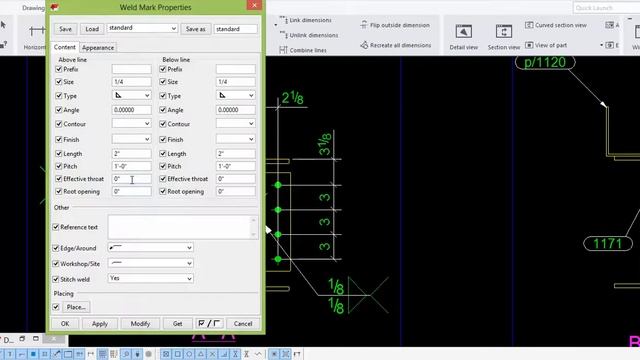Screen dimensions: 640x360
Task: Open Below line Finish dropdown
Action: [x=236, y=139]
